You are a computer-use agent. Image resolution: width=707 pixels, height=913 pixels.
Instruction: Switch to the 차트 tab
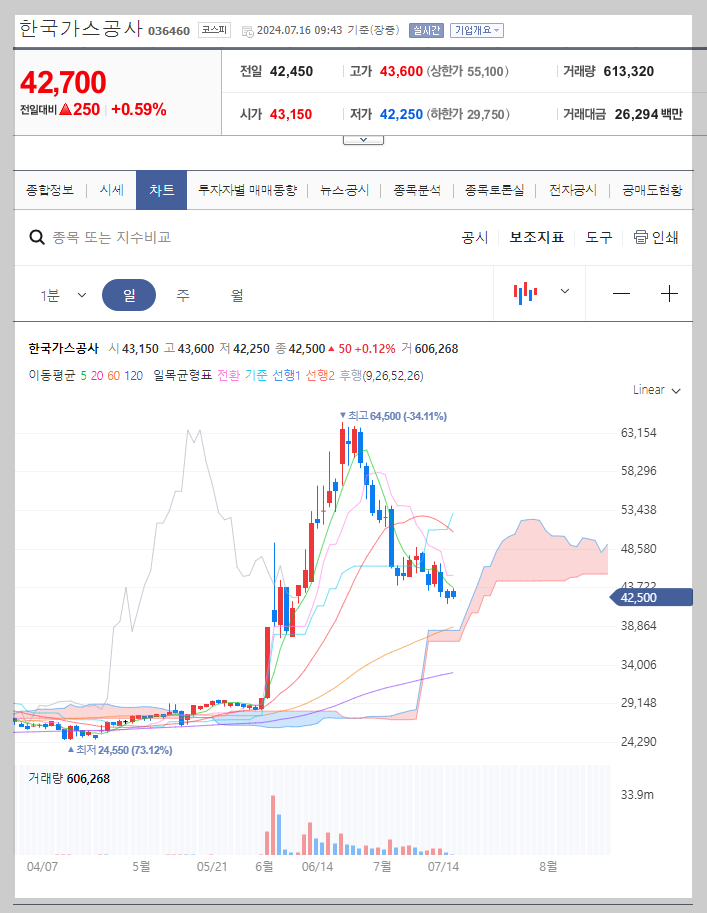point(161,190)
